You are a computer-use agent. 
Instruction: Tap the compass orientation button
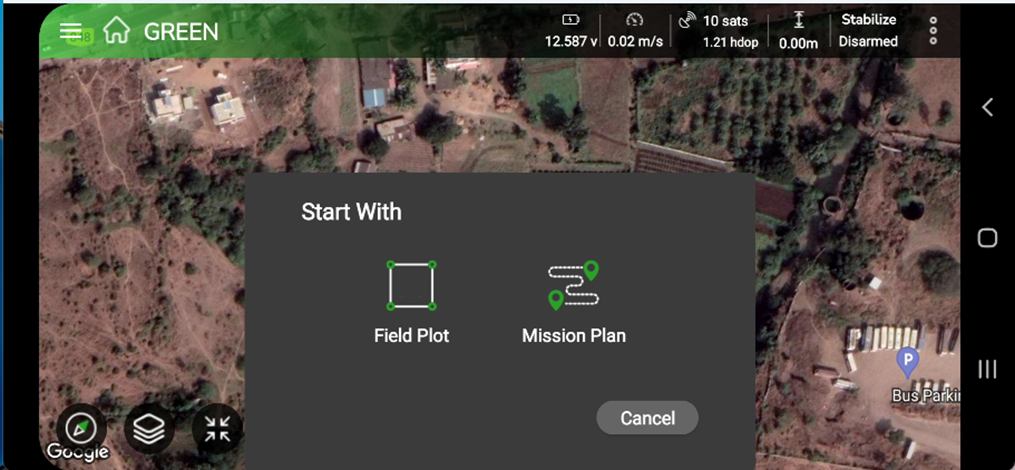click(82, 428)
